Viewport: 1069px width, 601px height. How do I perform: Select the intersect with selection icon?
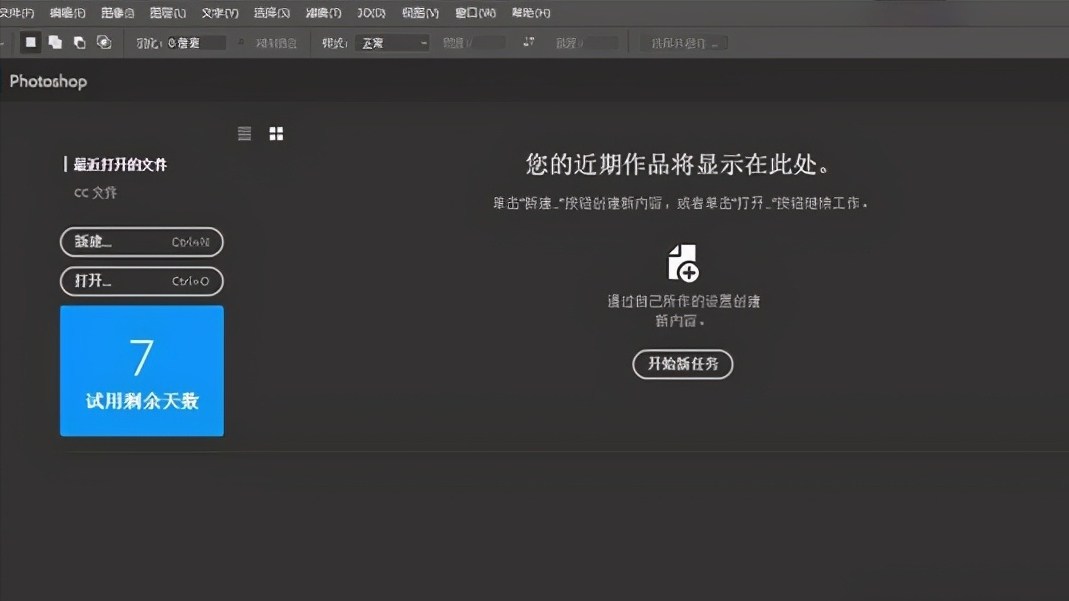102,43
